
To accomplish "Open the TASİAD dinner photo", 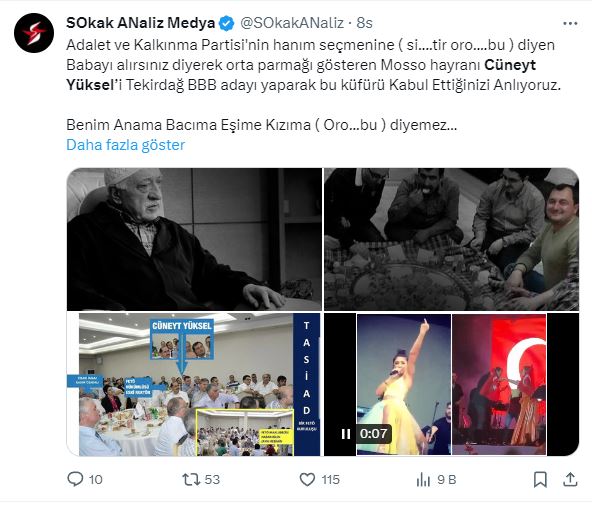I will 194,384.
